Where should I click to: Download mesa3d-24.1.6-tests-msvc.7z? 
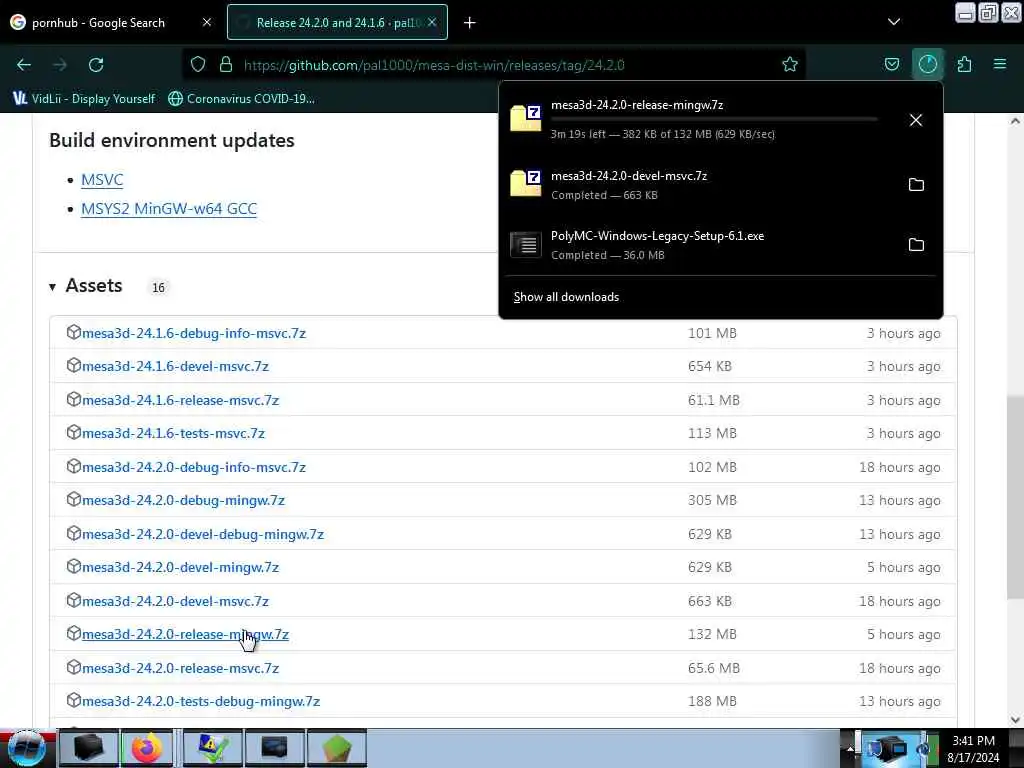click(173, 434)
